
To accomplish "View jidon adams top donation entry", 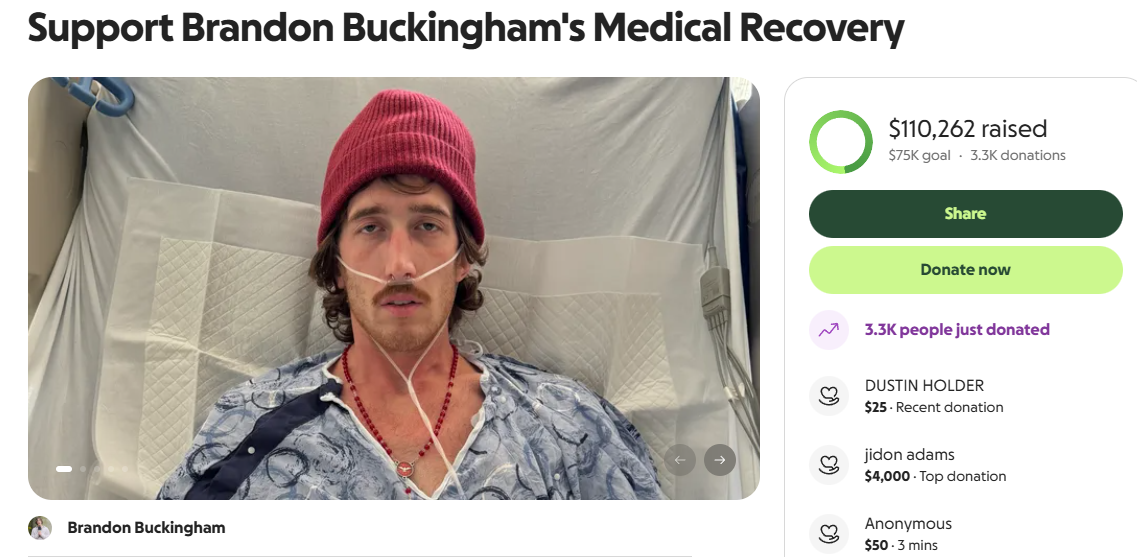I will tap(935, 465).
